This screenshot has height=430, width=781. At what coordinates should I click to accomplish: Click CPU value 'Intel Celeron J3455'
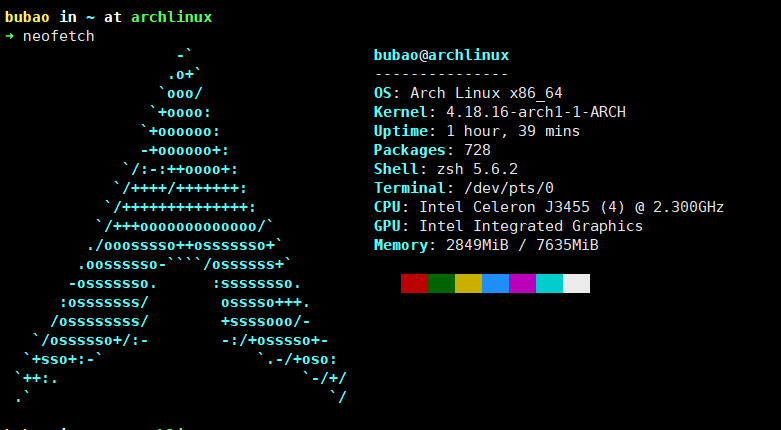pos(504,207)
